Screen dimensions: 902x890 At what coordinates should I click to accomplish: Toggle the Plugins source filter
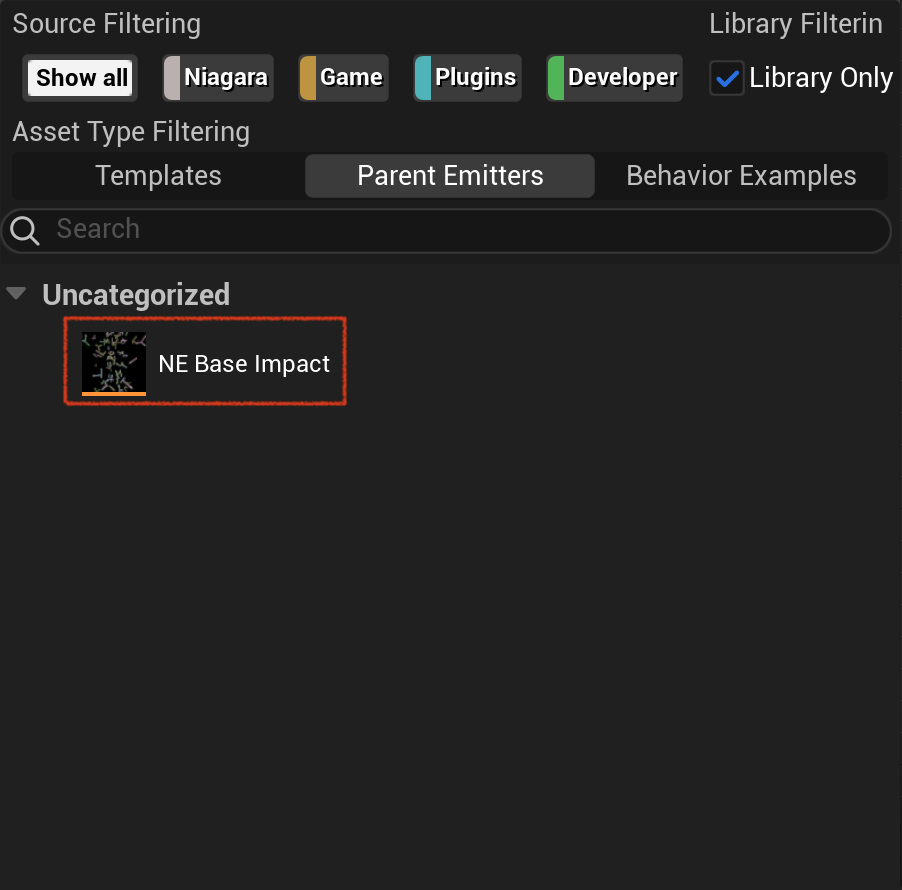click(468, 78)
